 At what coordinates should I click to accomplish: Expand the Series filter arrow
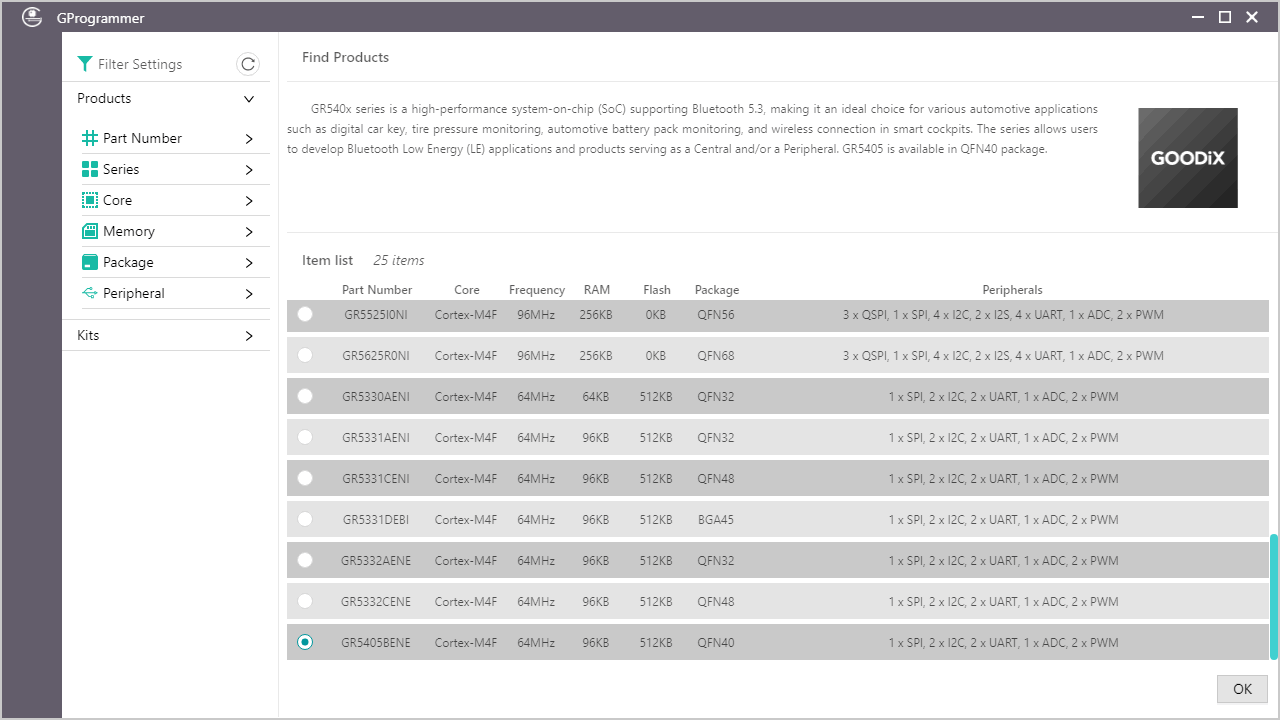[249, 170]
